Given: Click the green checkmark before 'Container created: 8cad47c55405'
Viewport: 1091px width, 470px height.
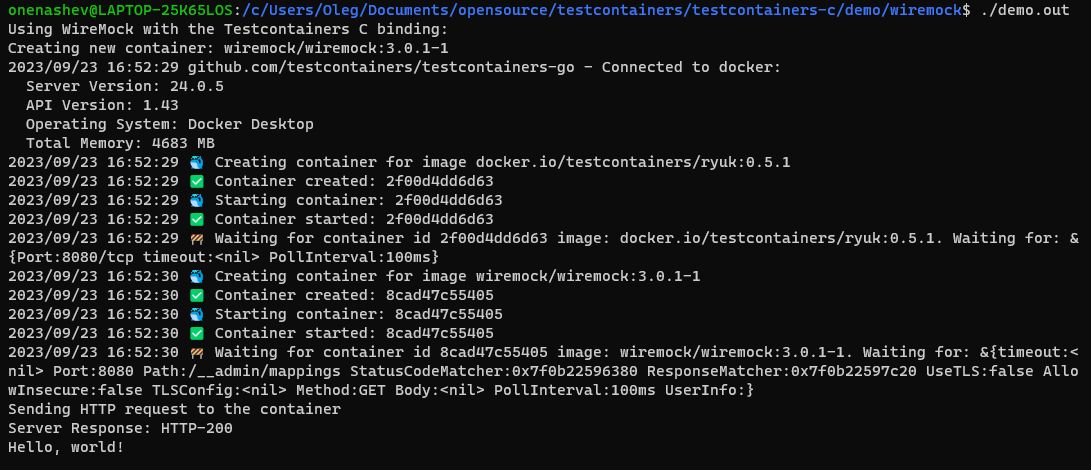Looking at the screenshot, I should pos(197,295).
